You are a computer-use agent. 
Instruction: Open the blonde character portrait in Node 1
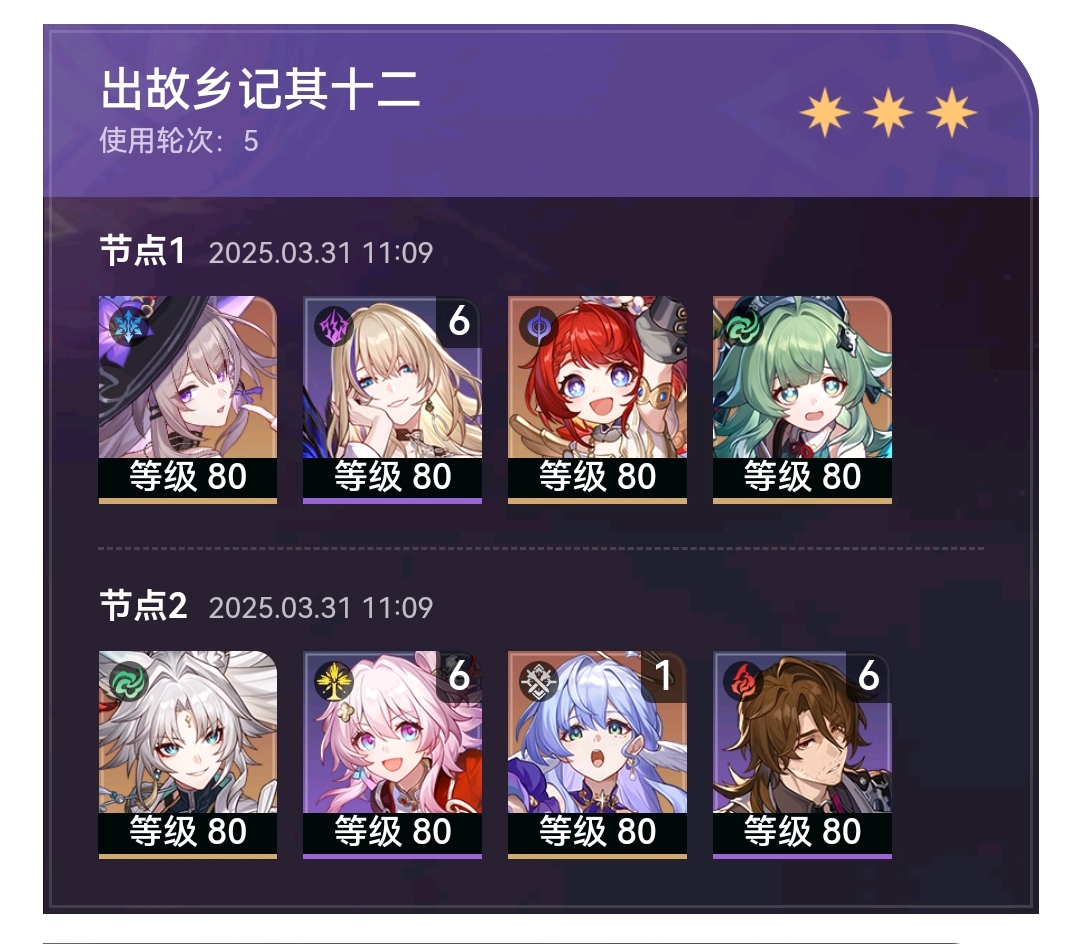pyautogui.click(x=393, y=400)
